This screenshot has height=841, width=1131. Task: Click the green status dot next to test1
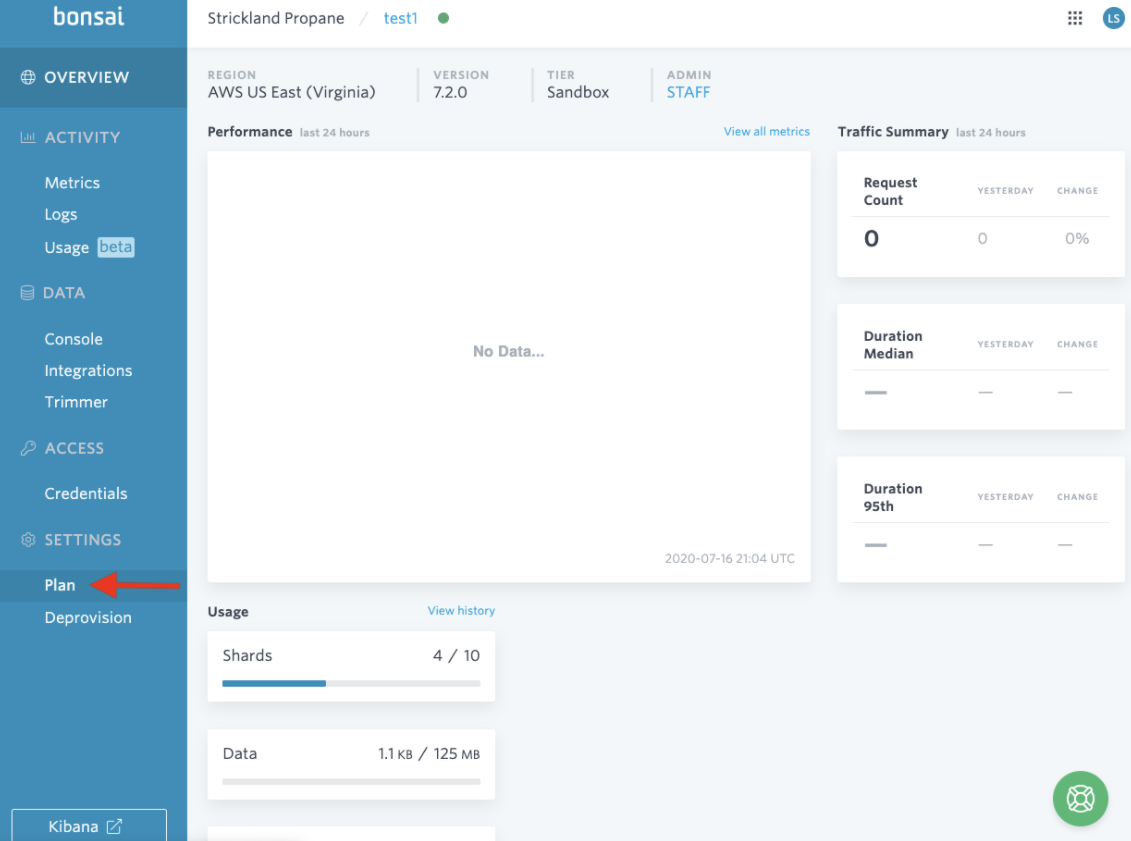click(x=443, y=17)
